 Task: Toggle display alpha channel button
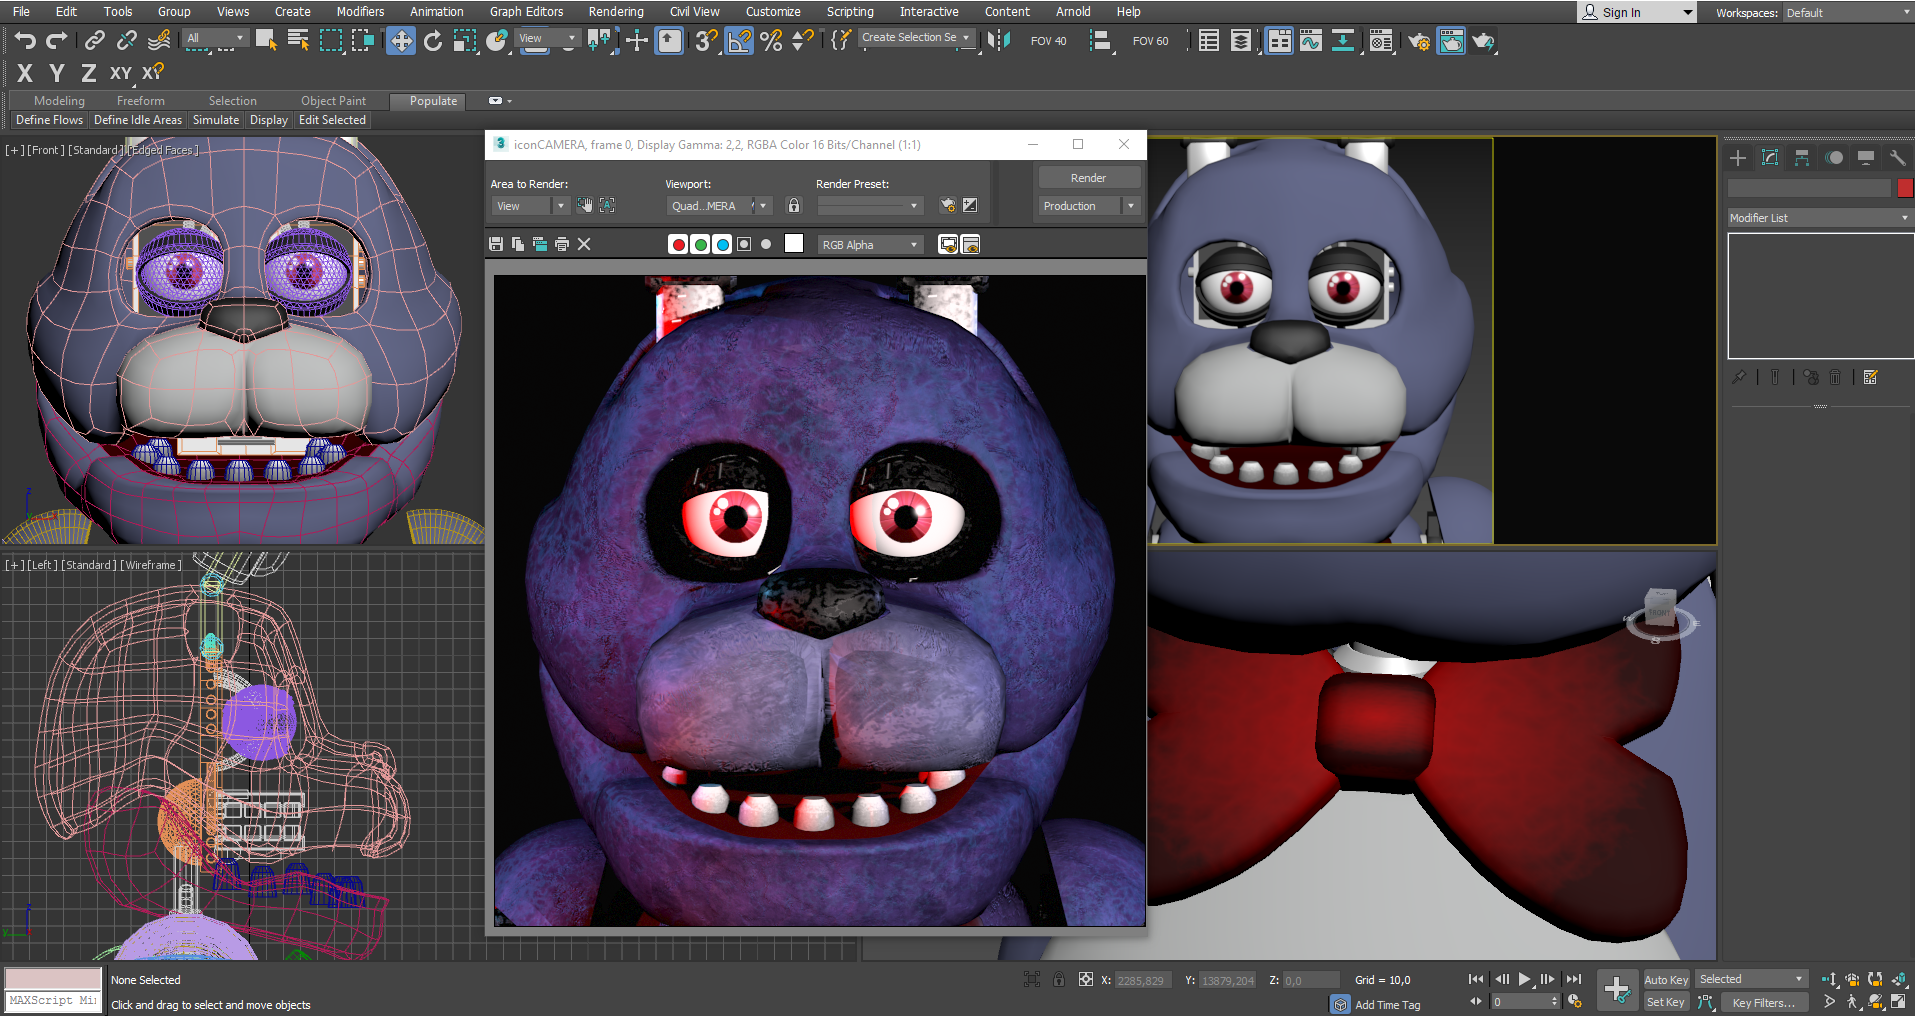pyautogui.click(x=744, y=244)
